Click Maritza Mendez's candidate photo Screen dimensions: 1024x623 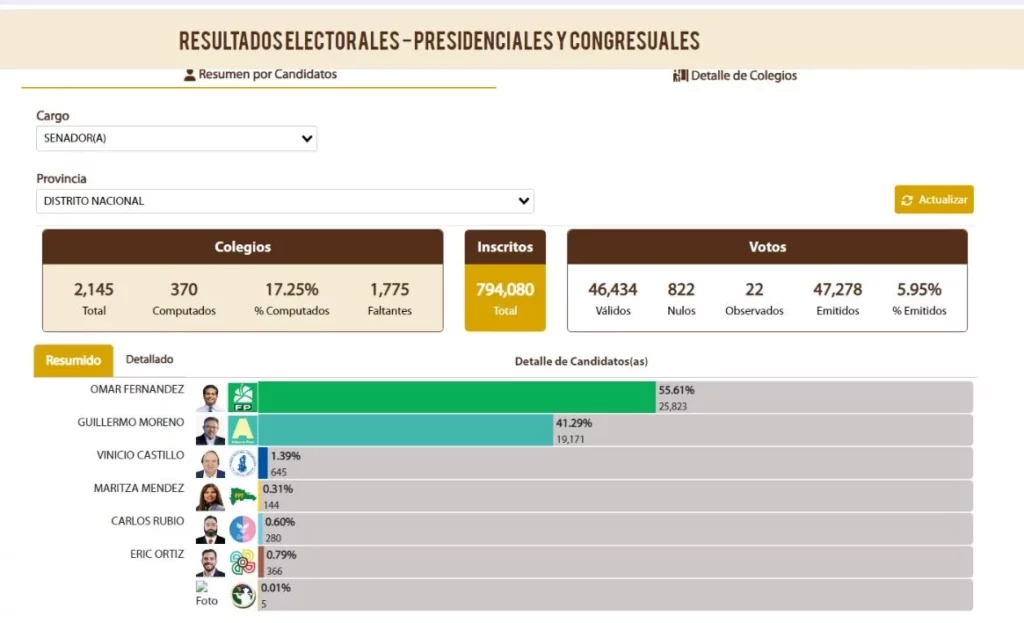pos(210,496)
